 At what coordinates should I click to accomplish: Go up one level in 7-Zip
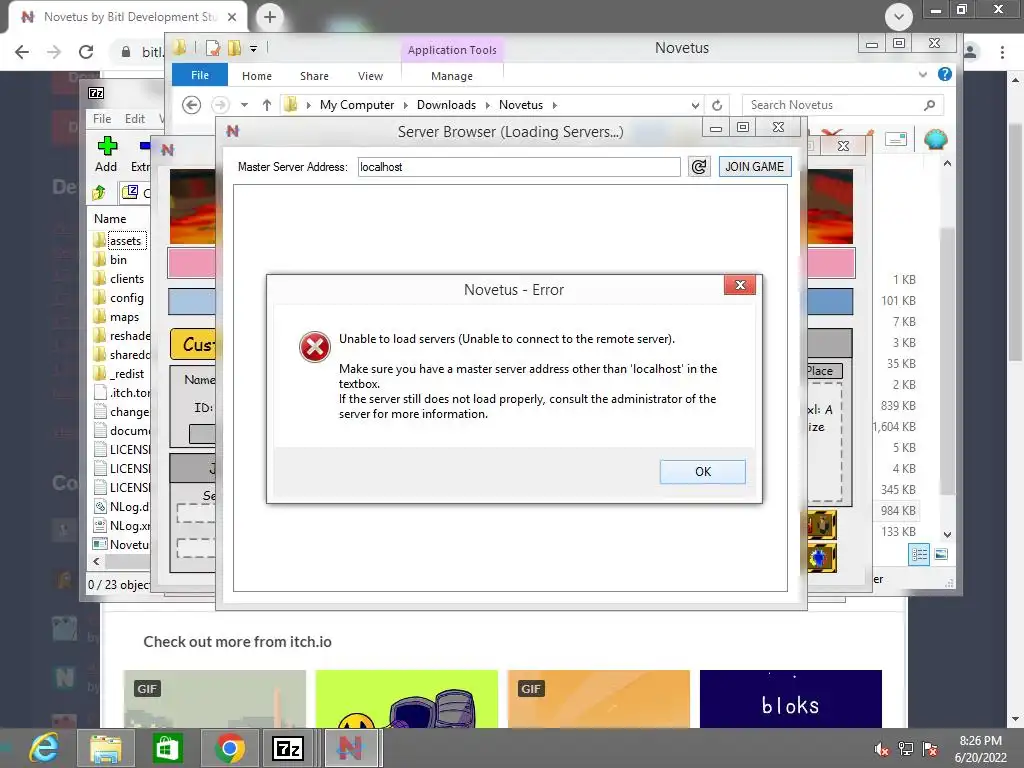(99, 193)
